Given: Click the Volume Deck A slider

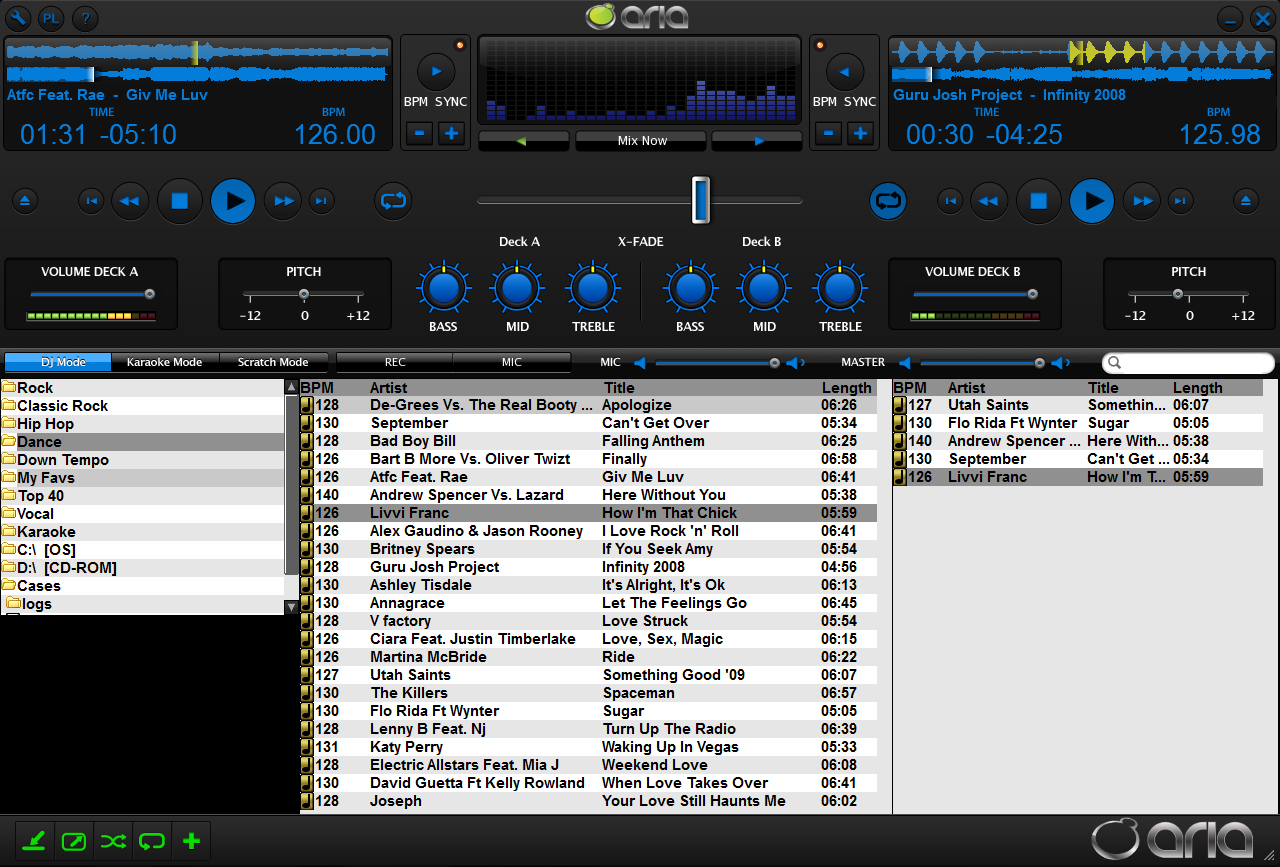Looking at the screenshot, I should [90, 294].
